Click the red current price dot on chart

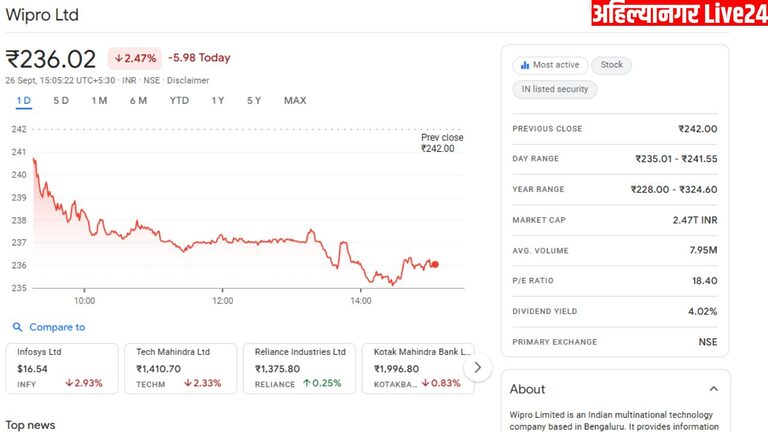tap(434, 264)
